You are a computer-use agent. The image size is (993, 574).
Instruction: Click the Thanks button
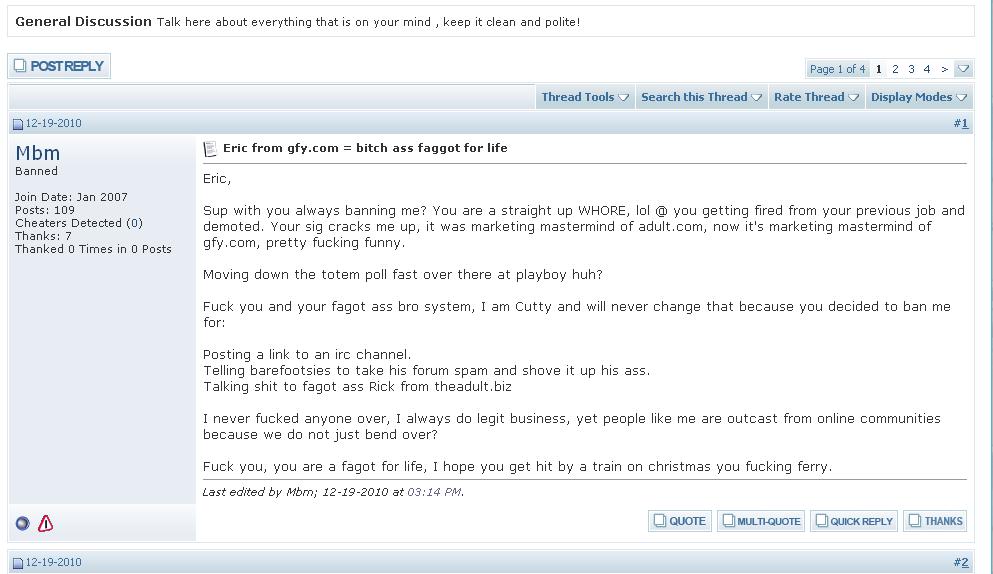[x=935, y=521]
